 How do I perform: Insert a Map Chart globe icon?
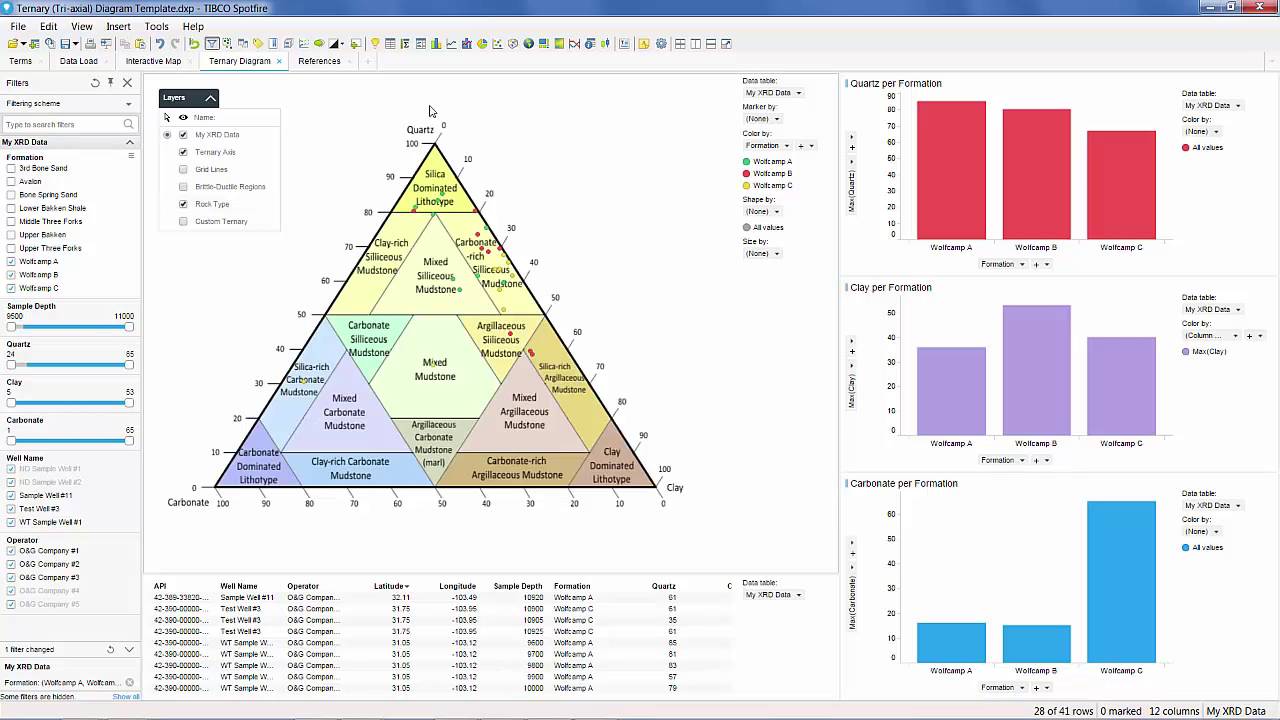pyautogui.click(x=528, y=44)
